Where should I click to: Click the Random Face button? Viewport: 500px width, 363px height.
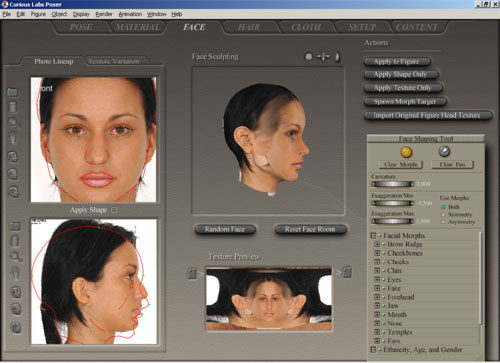tap(225, 229)
